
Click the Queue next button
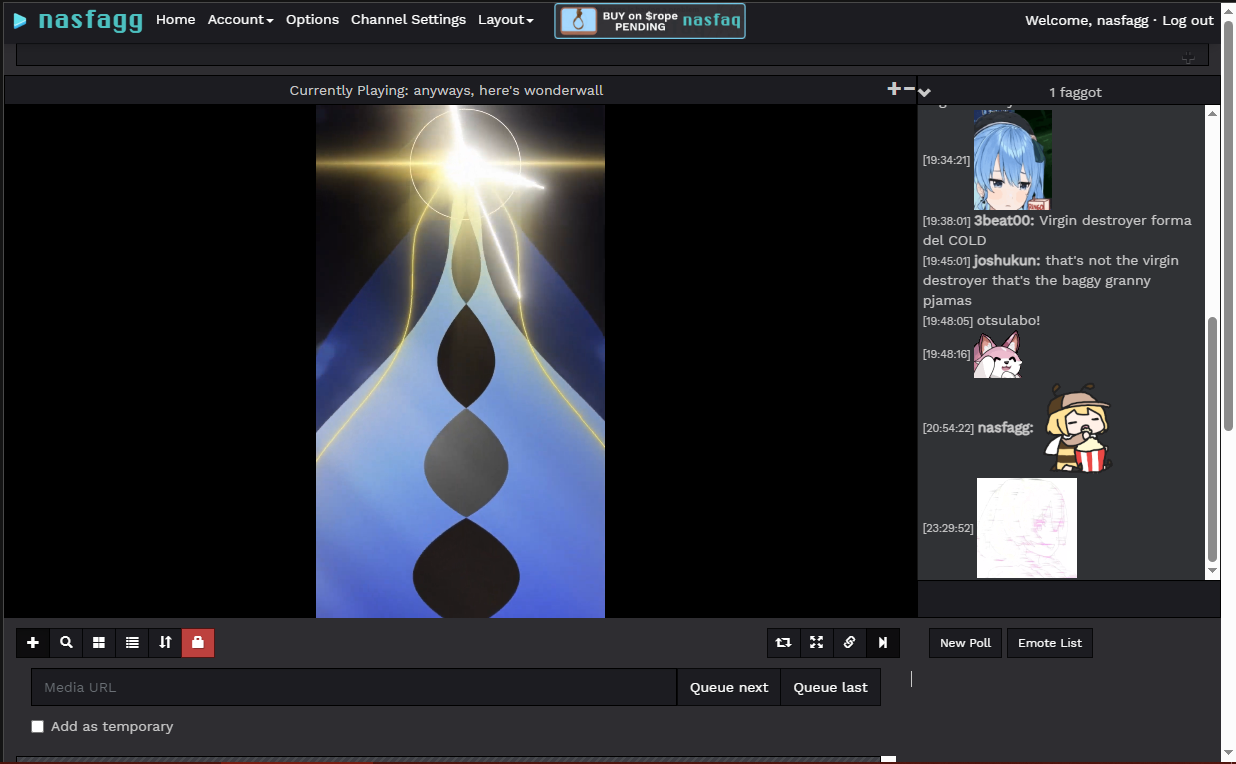729,687
